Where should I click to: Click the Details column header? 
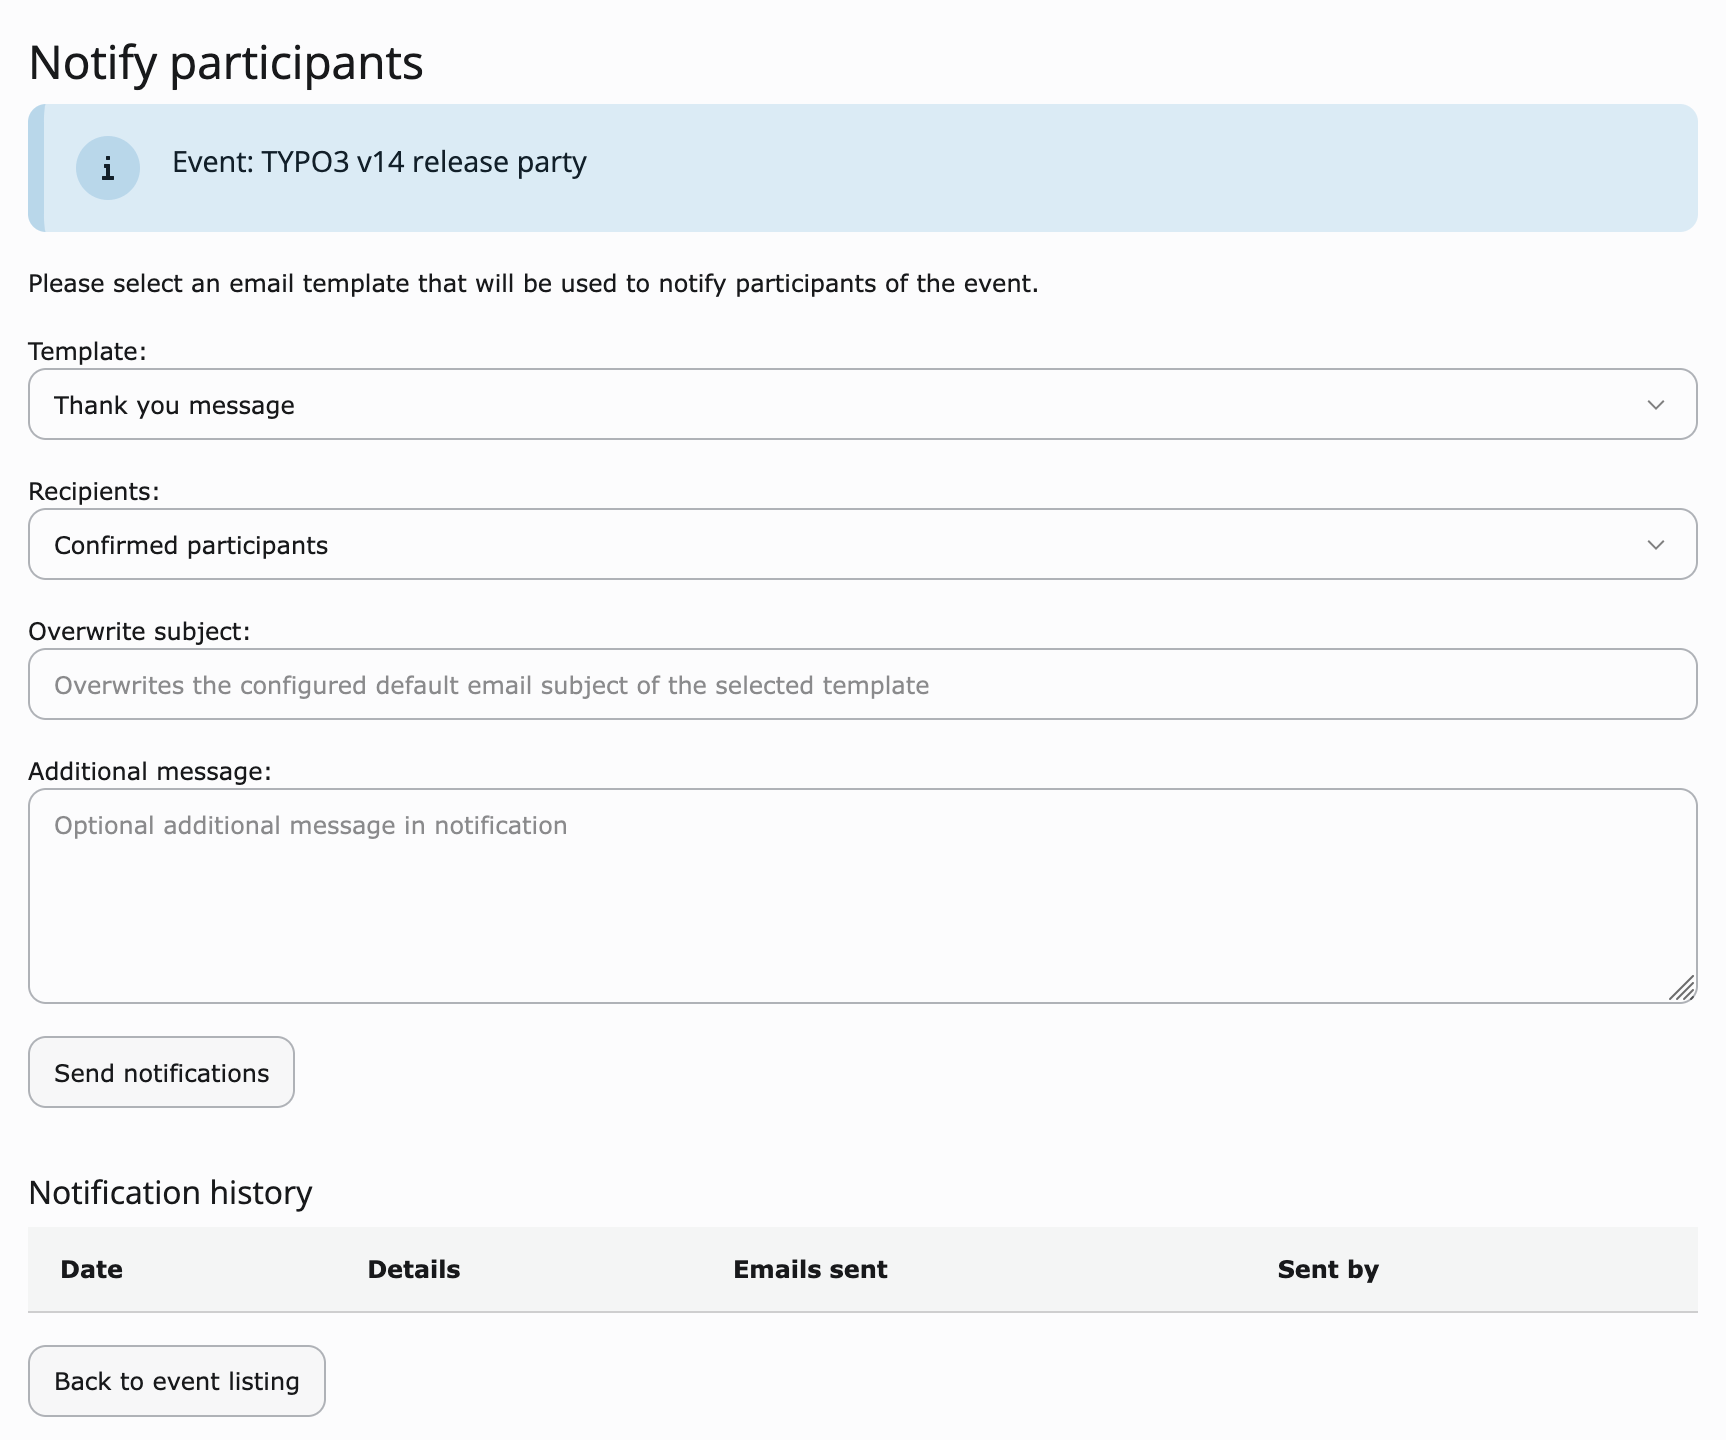414,1269
